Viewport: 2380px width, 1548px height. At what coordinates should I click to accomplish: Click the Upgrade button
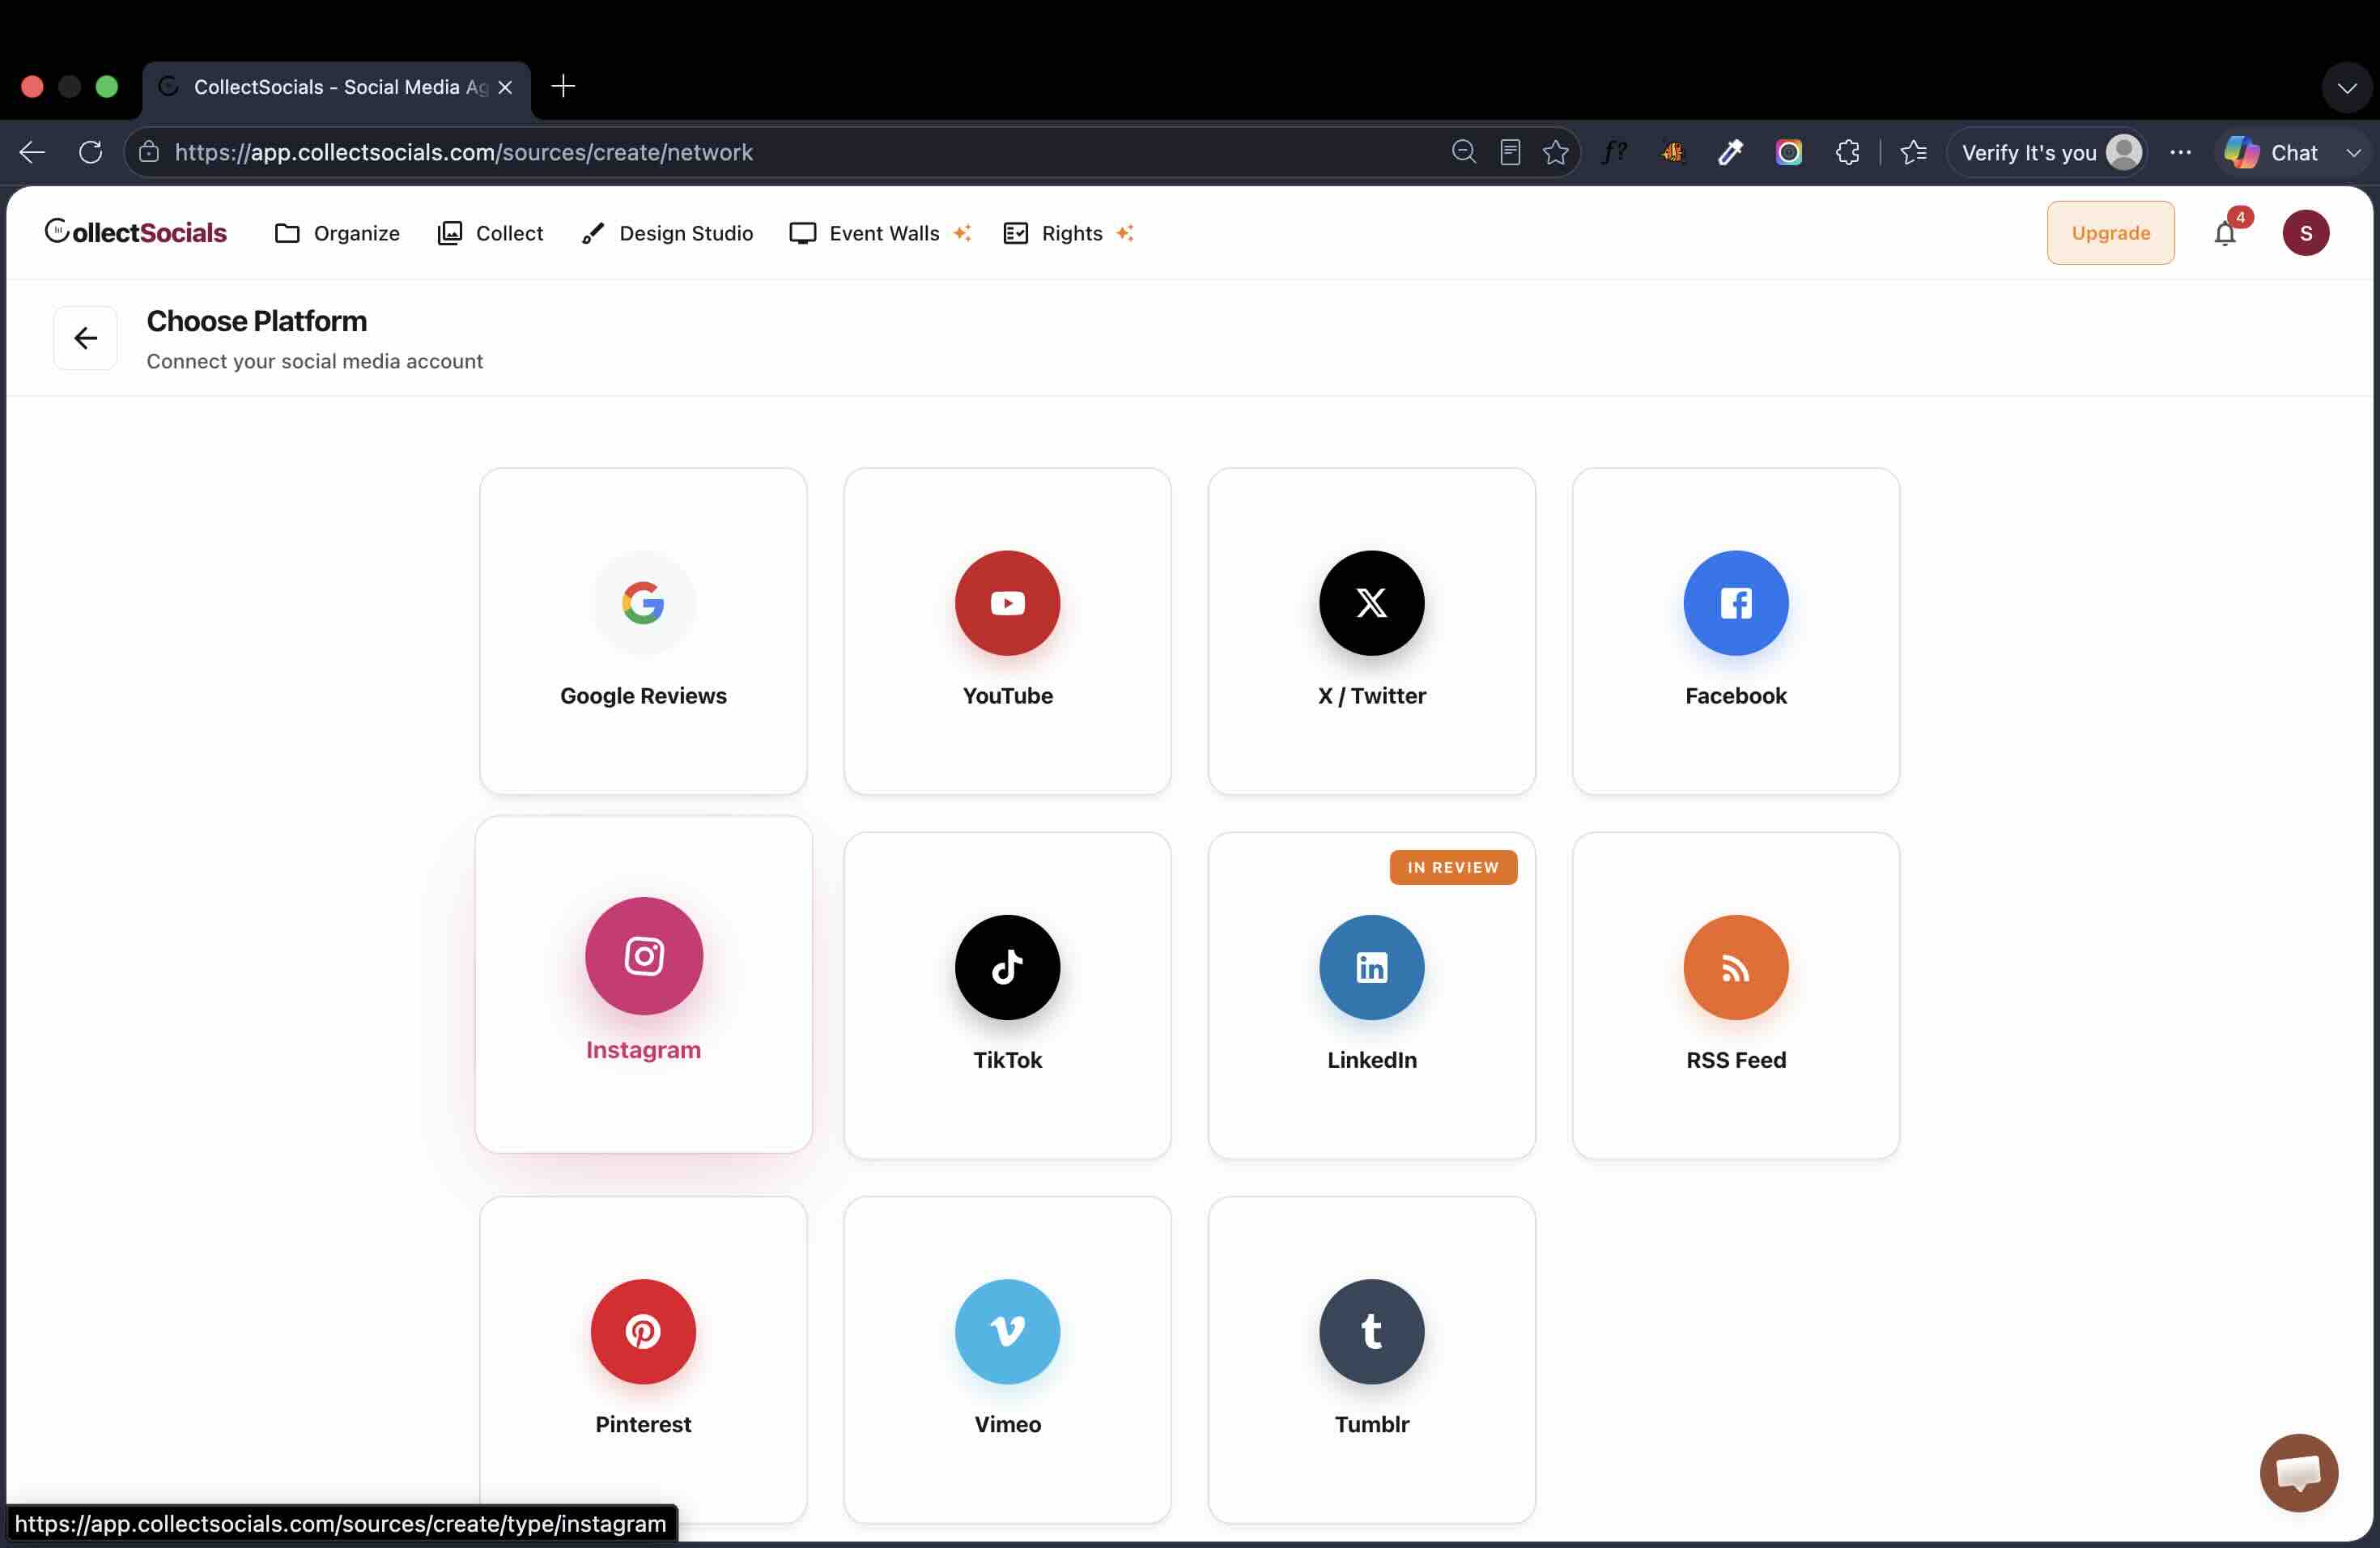tap(2110, 233)
